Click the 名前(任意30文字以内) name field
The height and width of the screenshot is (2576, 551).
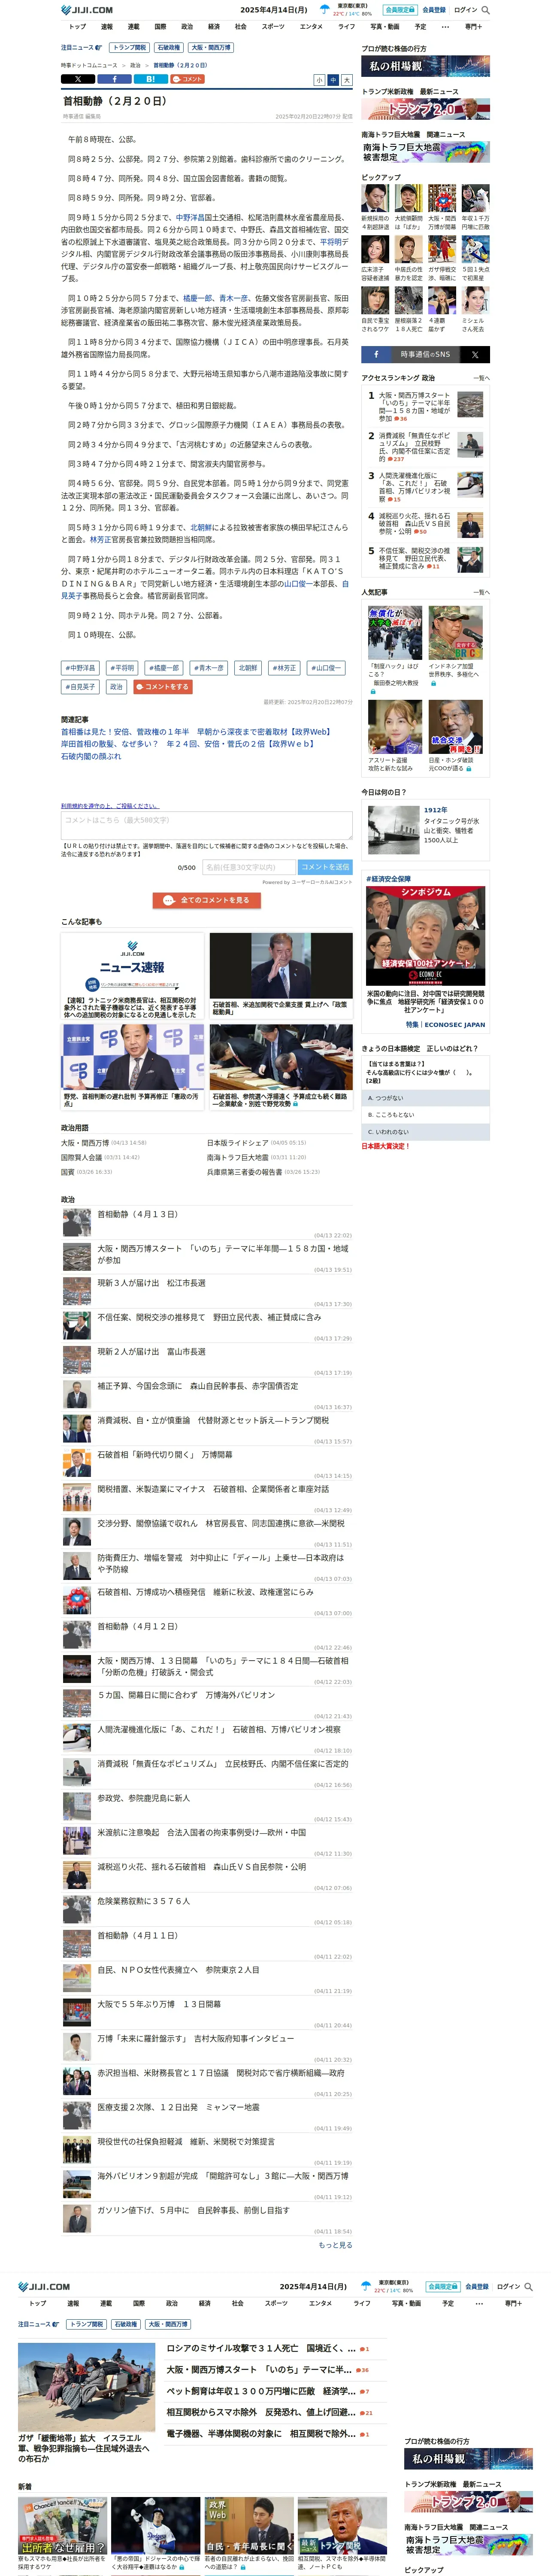pos(248,867)
